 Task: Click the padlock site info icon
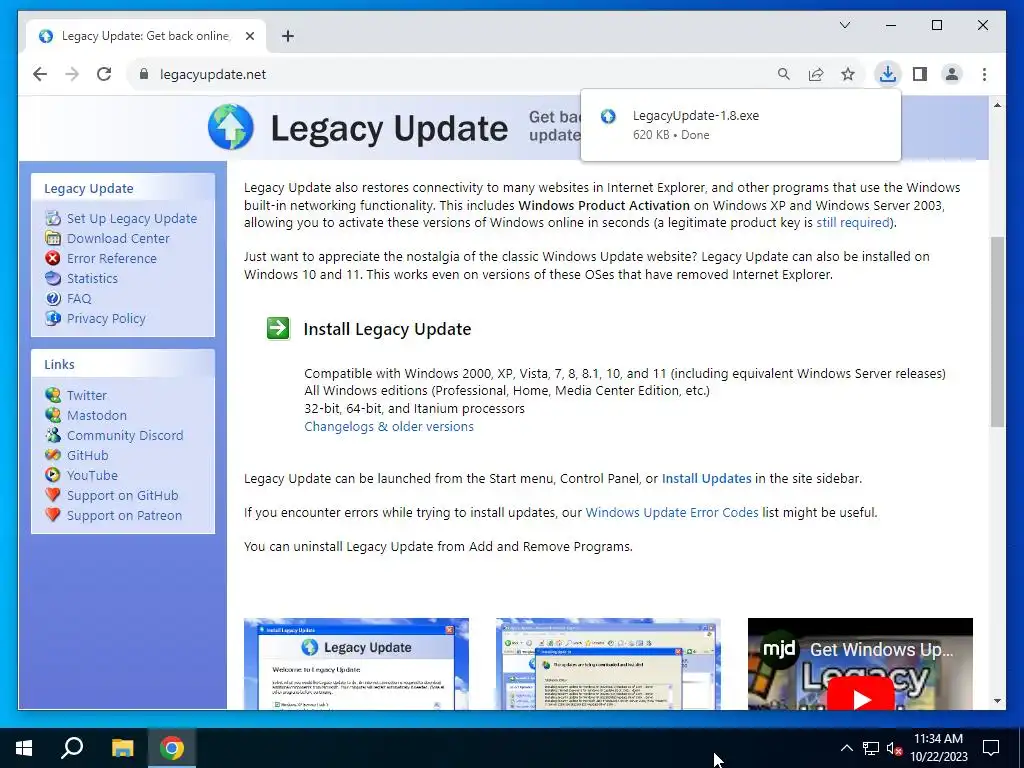[x=144, y=74]
